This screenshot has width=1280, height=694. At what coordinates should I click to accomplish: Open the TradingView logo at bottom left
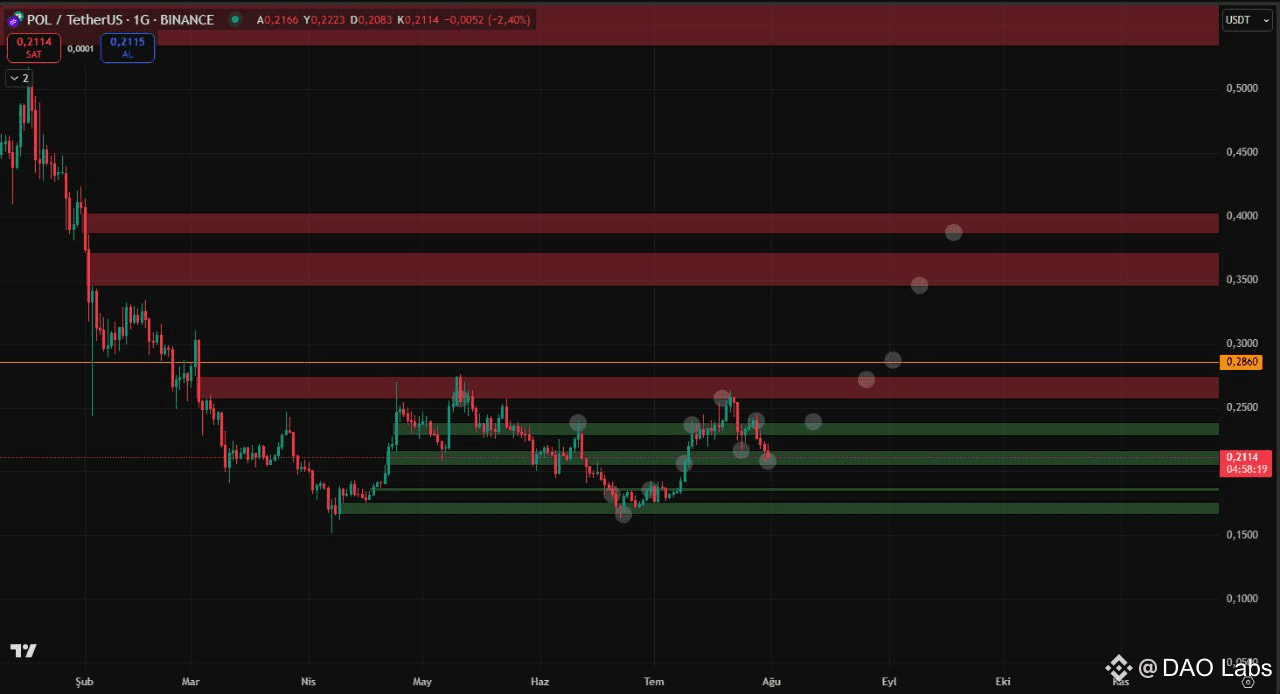point(23,651)
